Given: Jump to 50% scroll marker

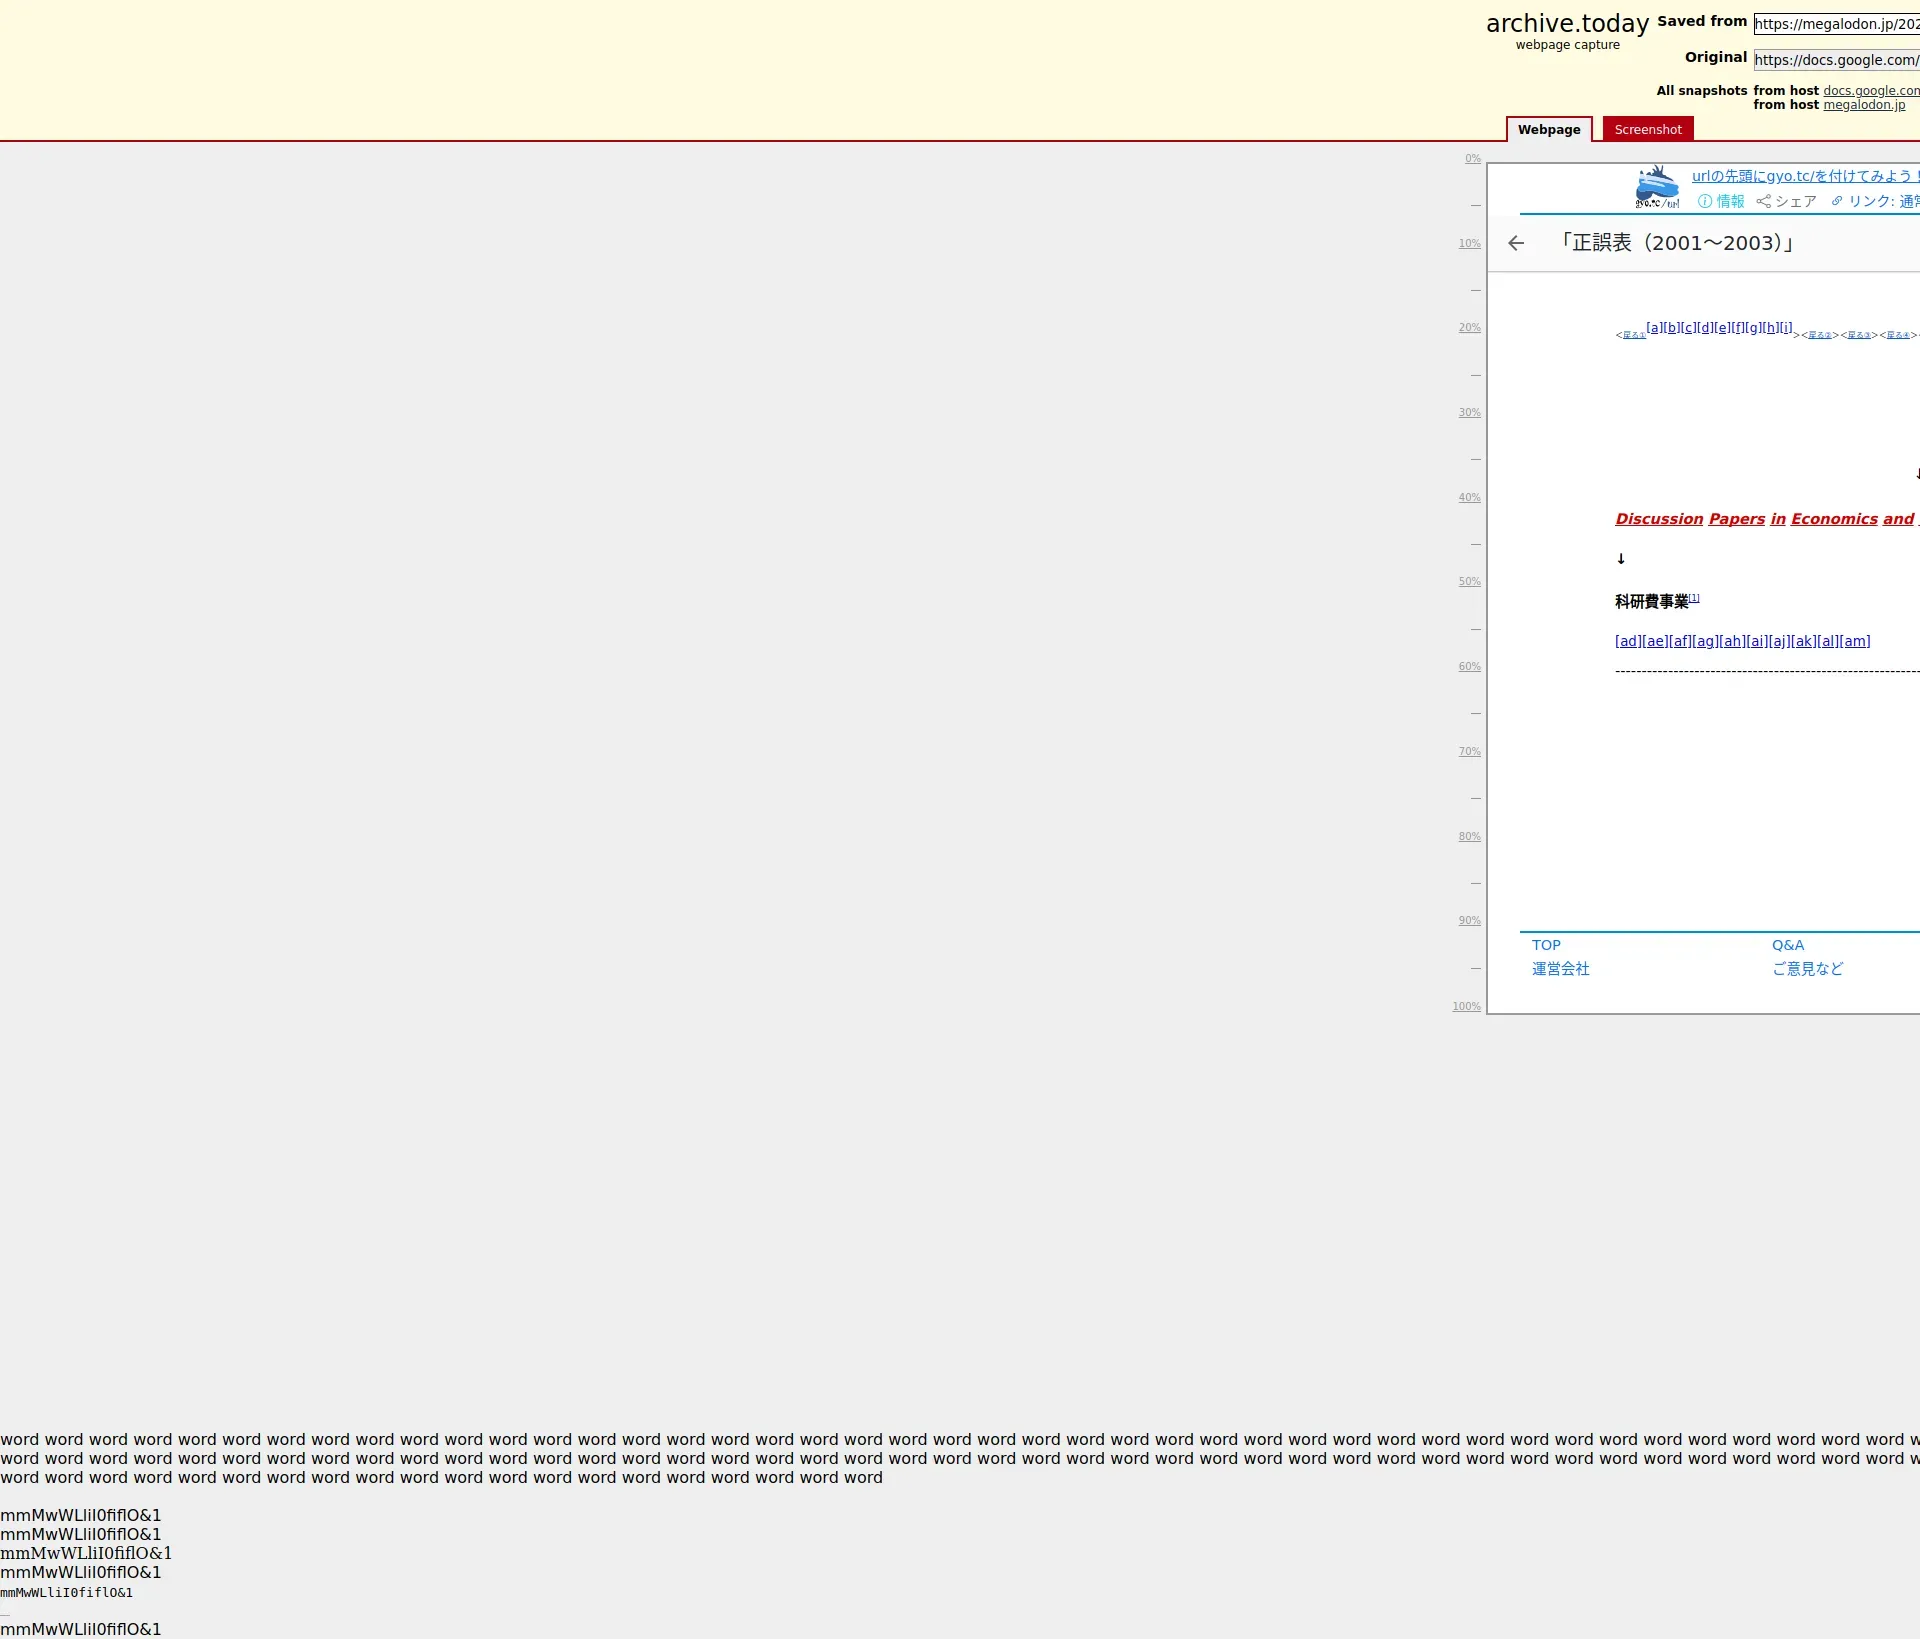Looking at the screenshot, I should (x=1469, y=581).
